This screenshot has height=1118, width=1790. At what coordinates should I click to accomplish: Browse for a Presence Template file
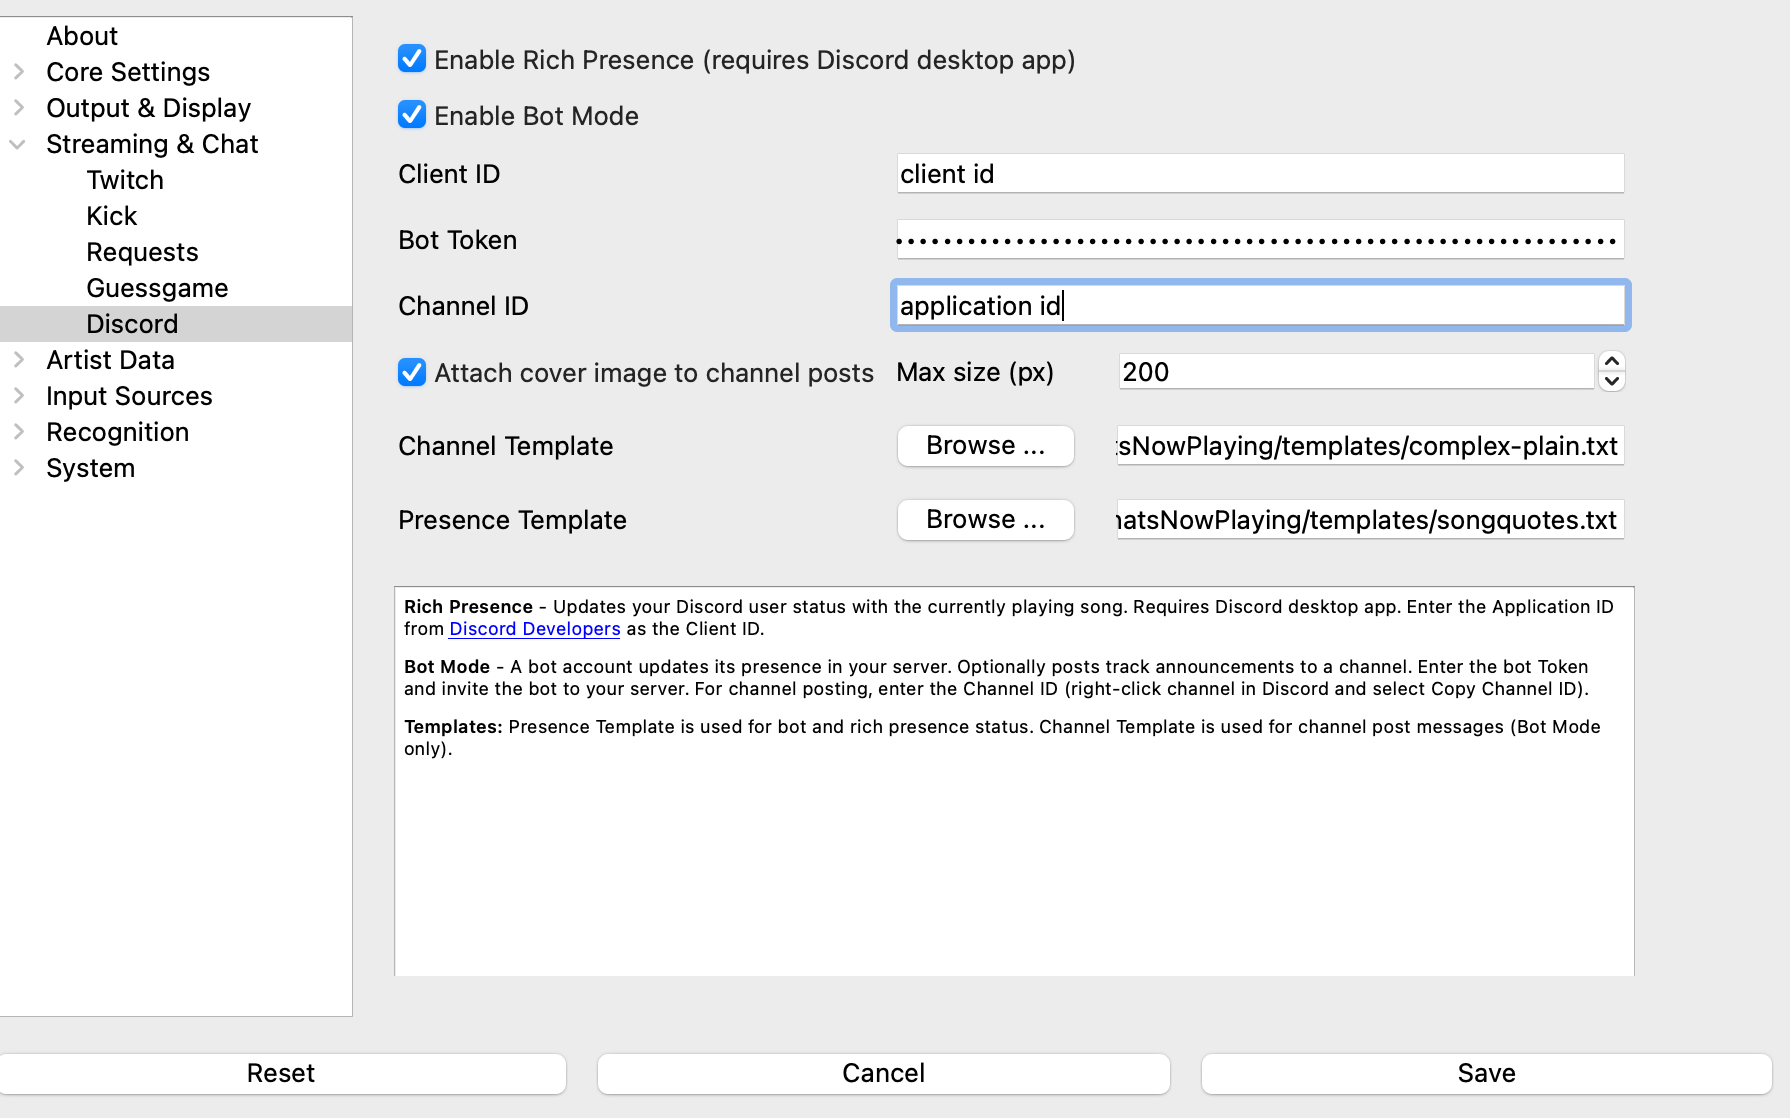[x=984, y=520]
